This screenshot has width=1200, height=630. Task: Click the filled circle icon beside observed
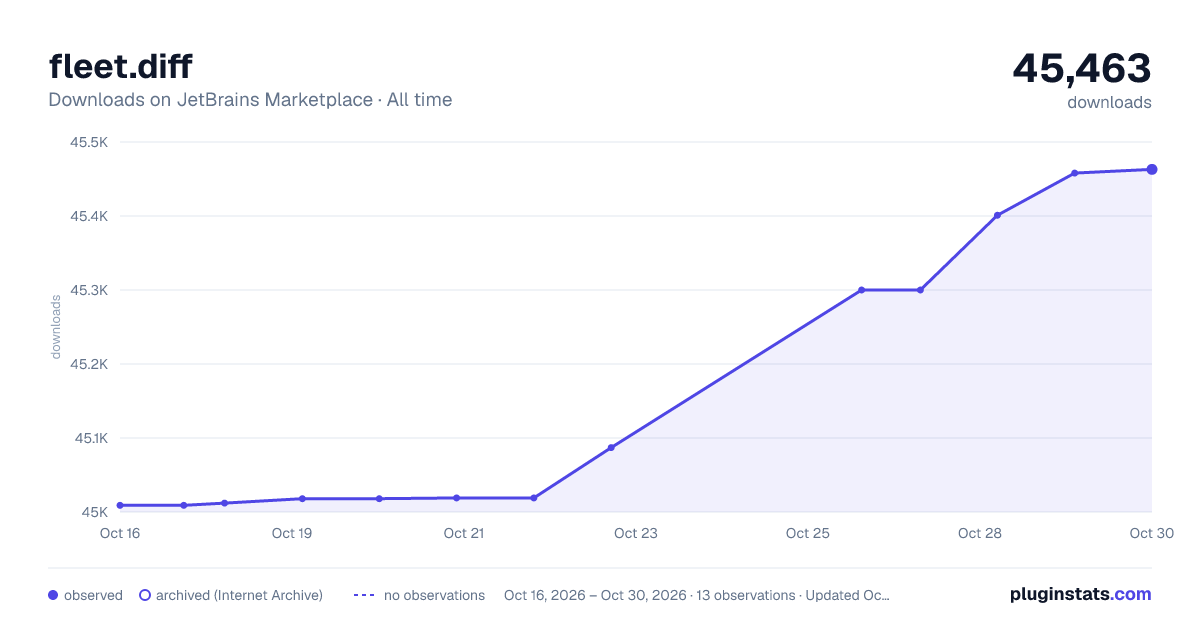tap(53, 595)
